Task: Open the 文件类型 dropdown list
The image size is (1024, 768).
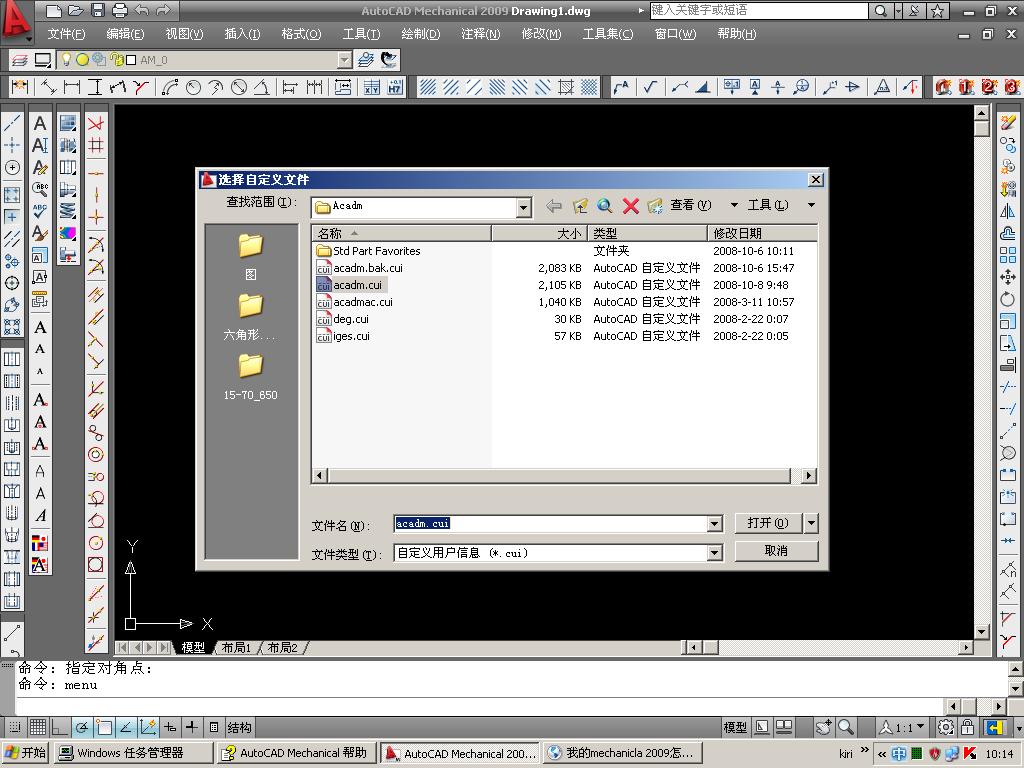Action: 714,553
